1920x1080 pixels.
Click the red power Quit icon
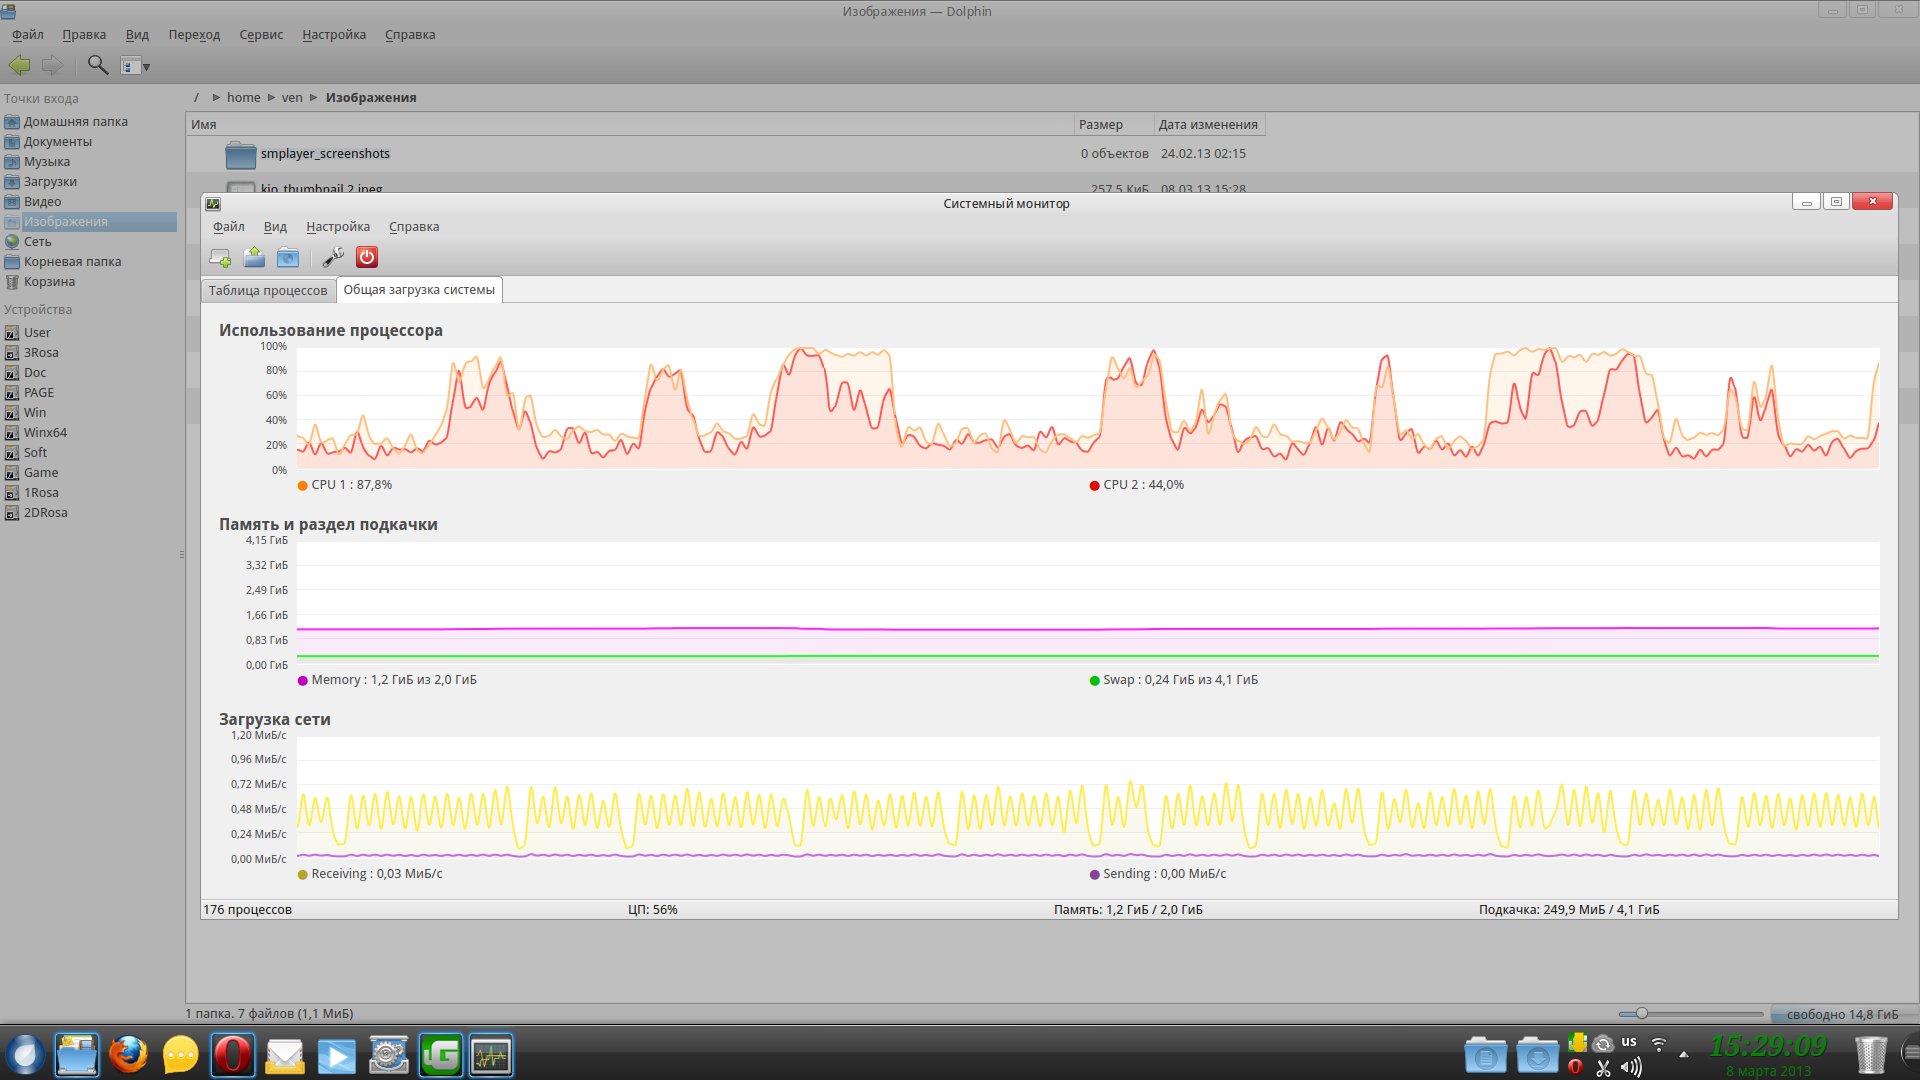point(367,258)
